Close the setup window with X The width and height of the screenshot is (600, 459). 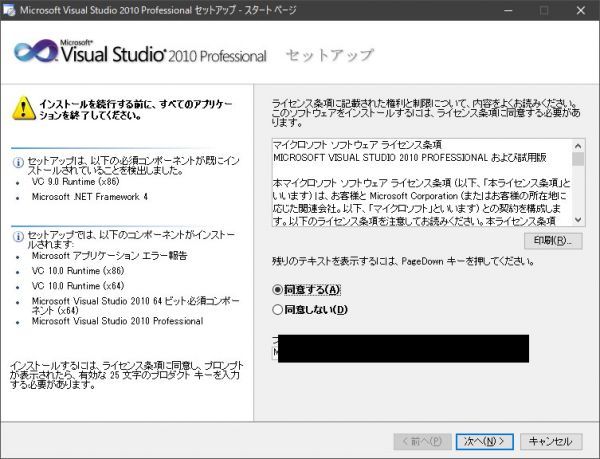tap(581, 10)
